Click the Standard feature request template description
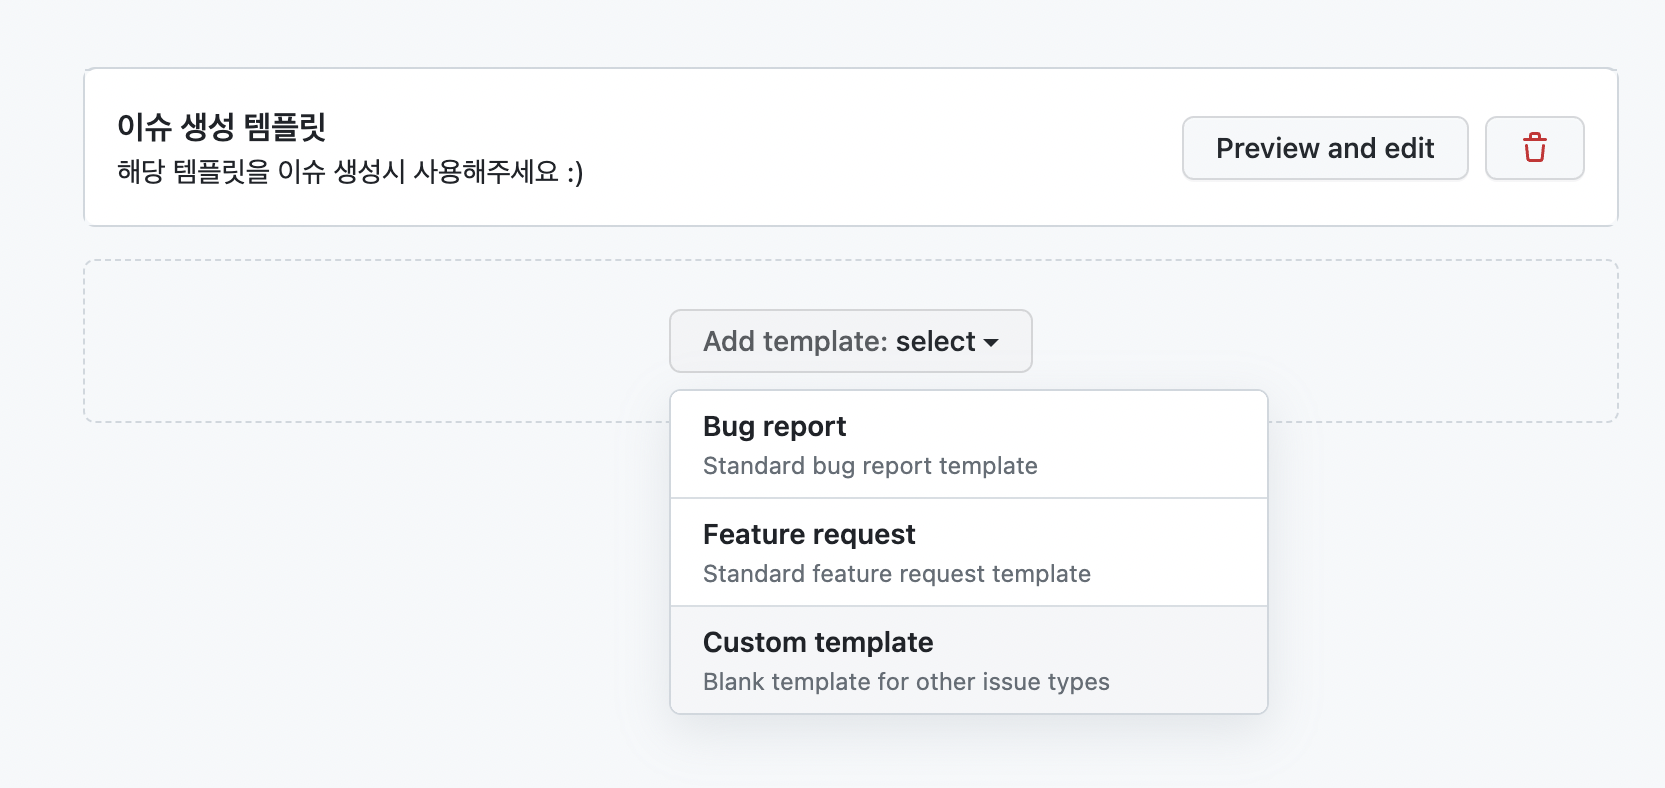Viewport: 1665px width, 788px height. click(897, 574)
